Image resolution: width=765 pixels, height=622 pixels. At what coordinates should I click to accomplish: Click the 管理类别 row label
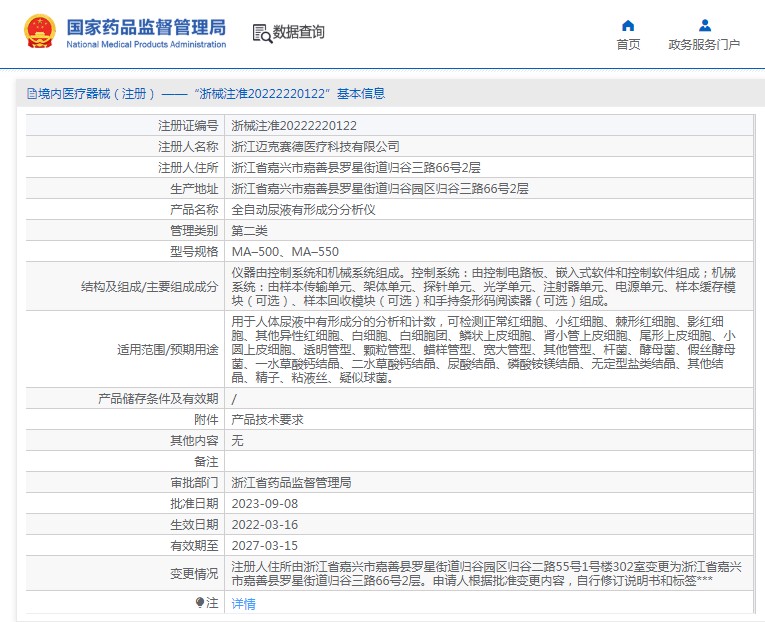tap(194, 231)
